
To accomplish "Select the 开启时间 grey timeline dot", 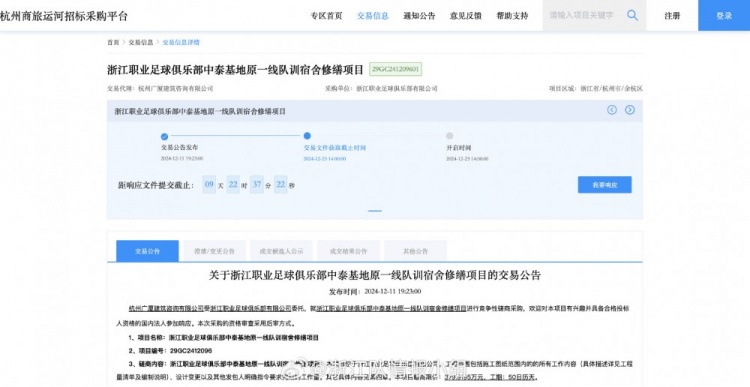I will tap(450, 136).
